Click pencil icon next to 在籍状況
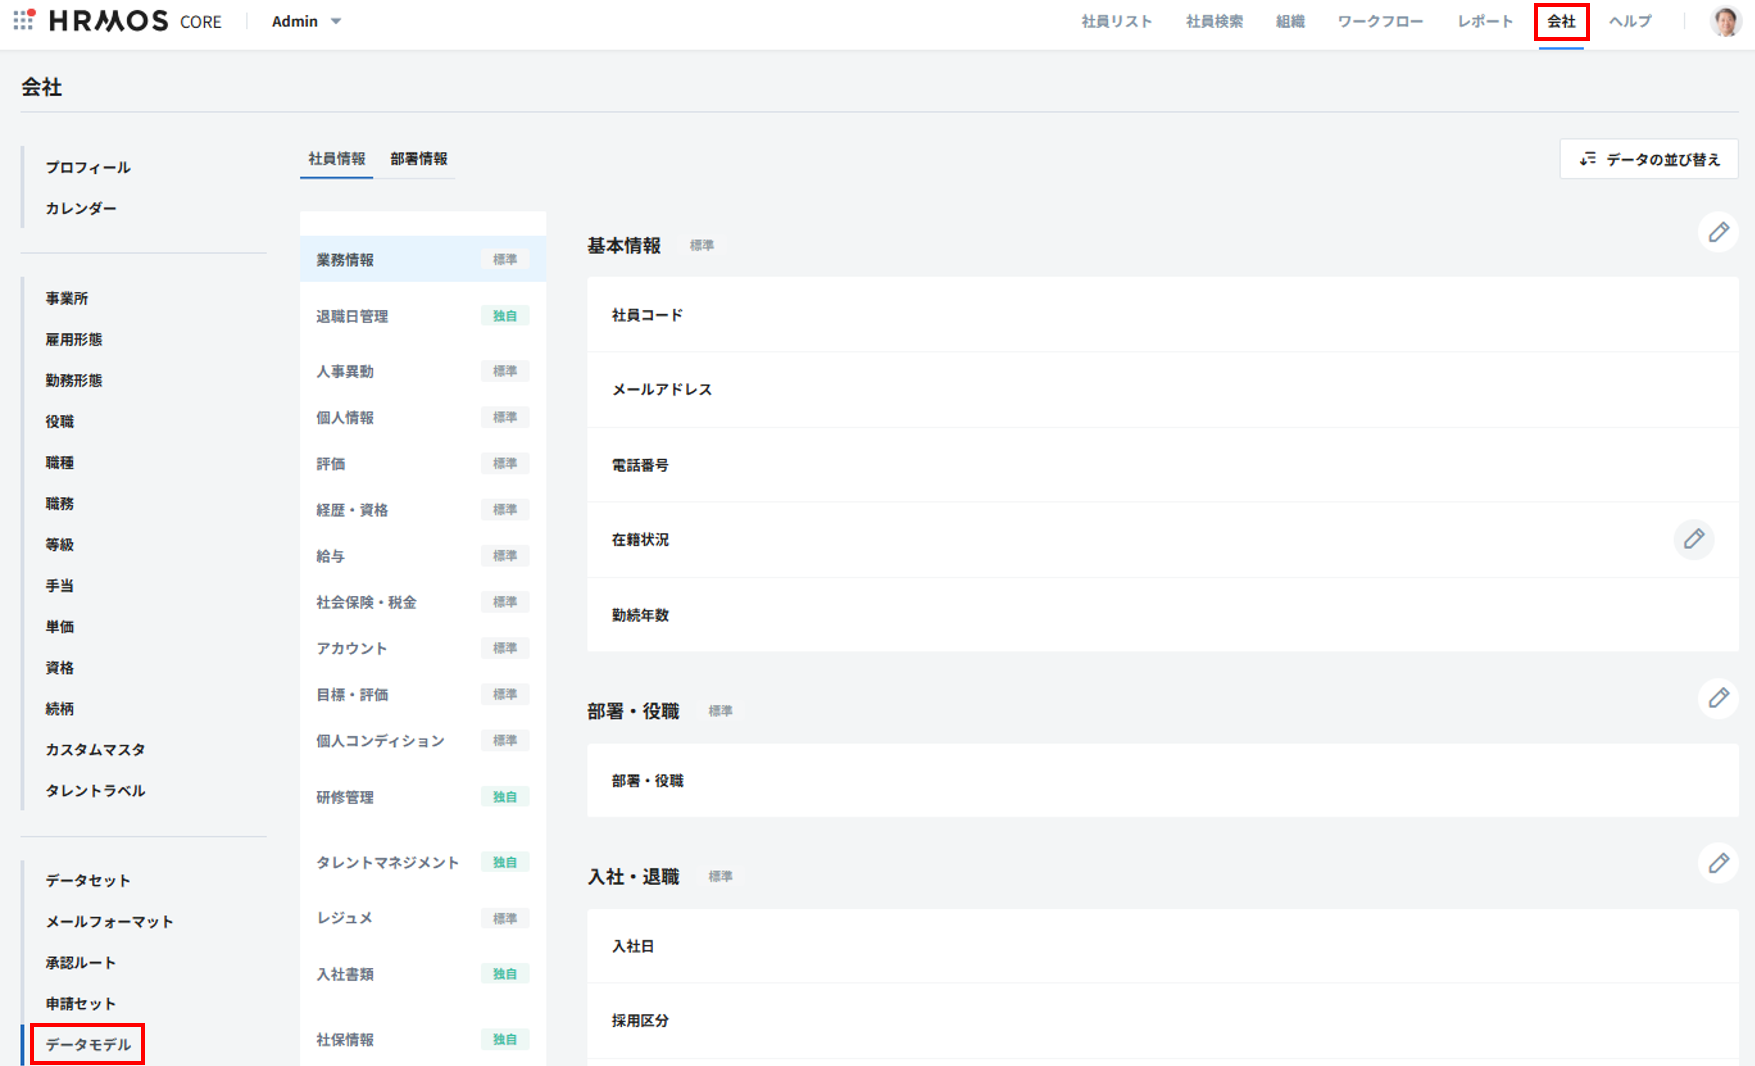 click(x=1693, y=539)
